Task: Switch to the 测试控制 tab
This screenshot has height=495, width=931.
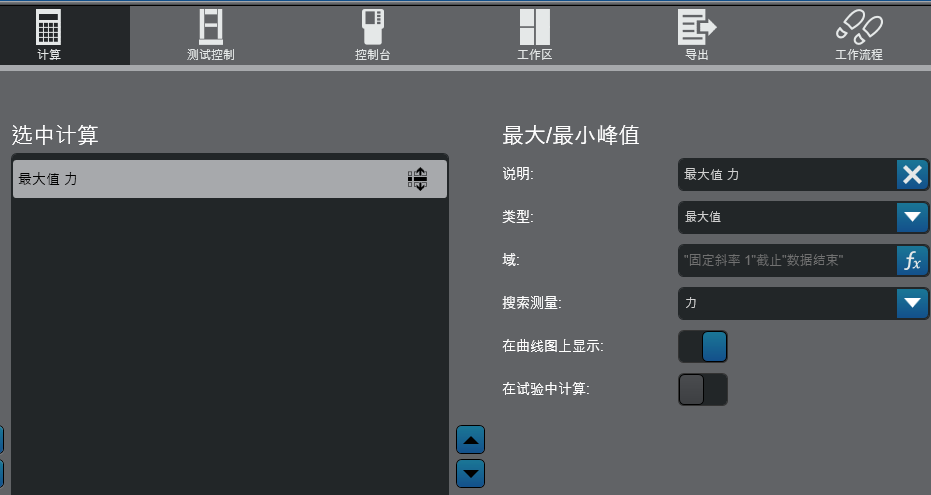Action: (x=211, y=35)
